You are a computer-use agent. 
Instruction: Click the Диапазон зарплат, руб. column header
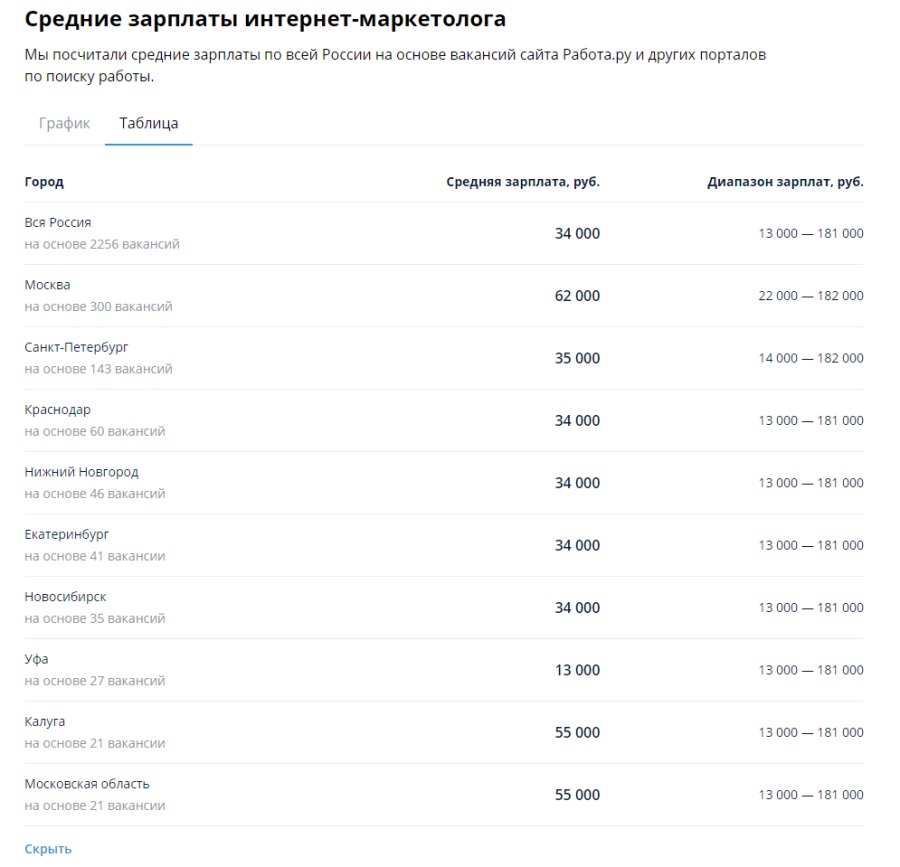785,182
